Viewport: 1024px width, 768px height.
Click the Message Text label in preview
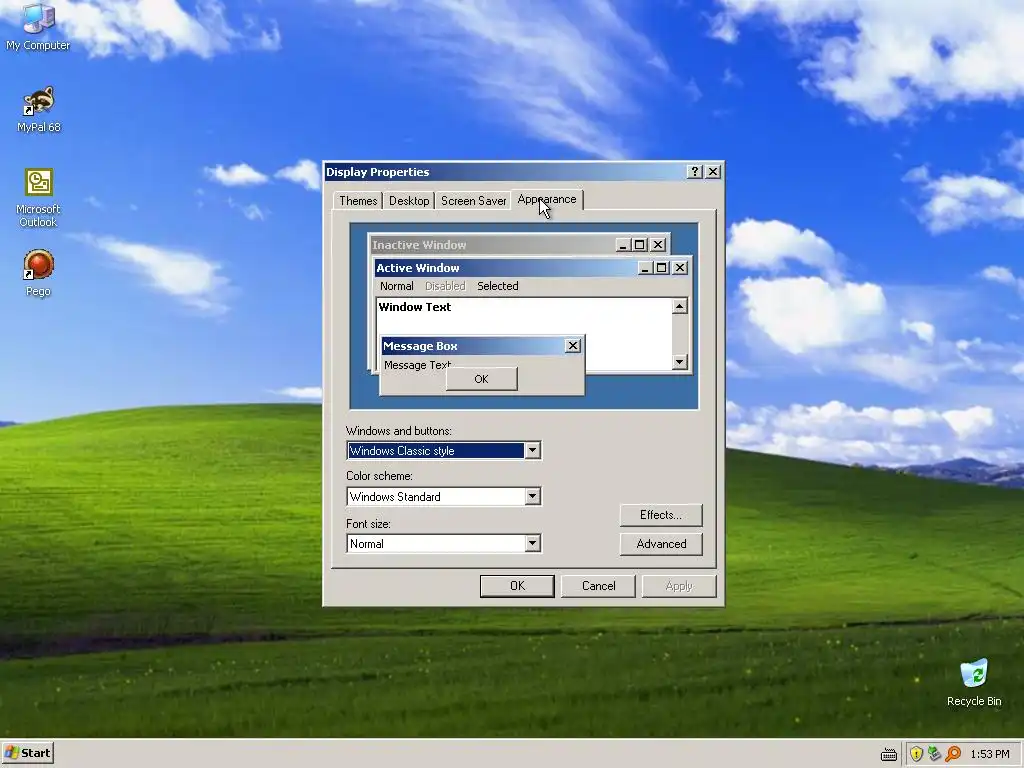pos(417,365)
